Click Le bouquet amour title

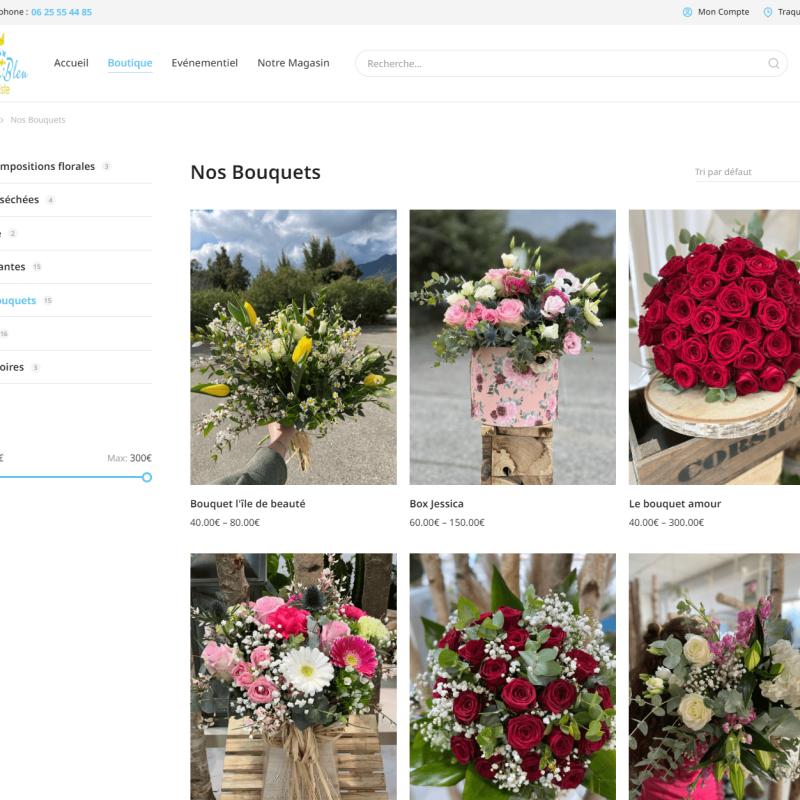coord(675,504)
